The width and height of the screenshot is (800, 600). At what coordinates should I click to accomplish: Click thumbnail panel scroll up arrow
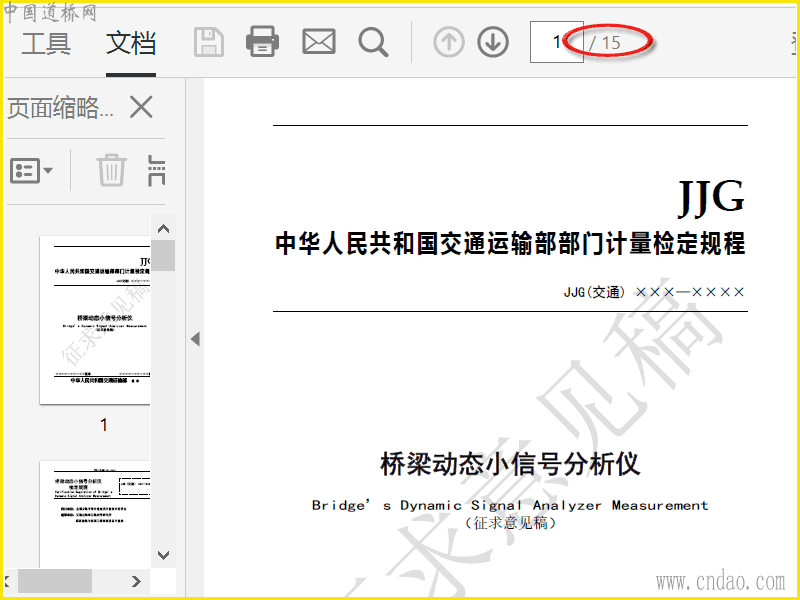163,229
